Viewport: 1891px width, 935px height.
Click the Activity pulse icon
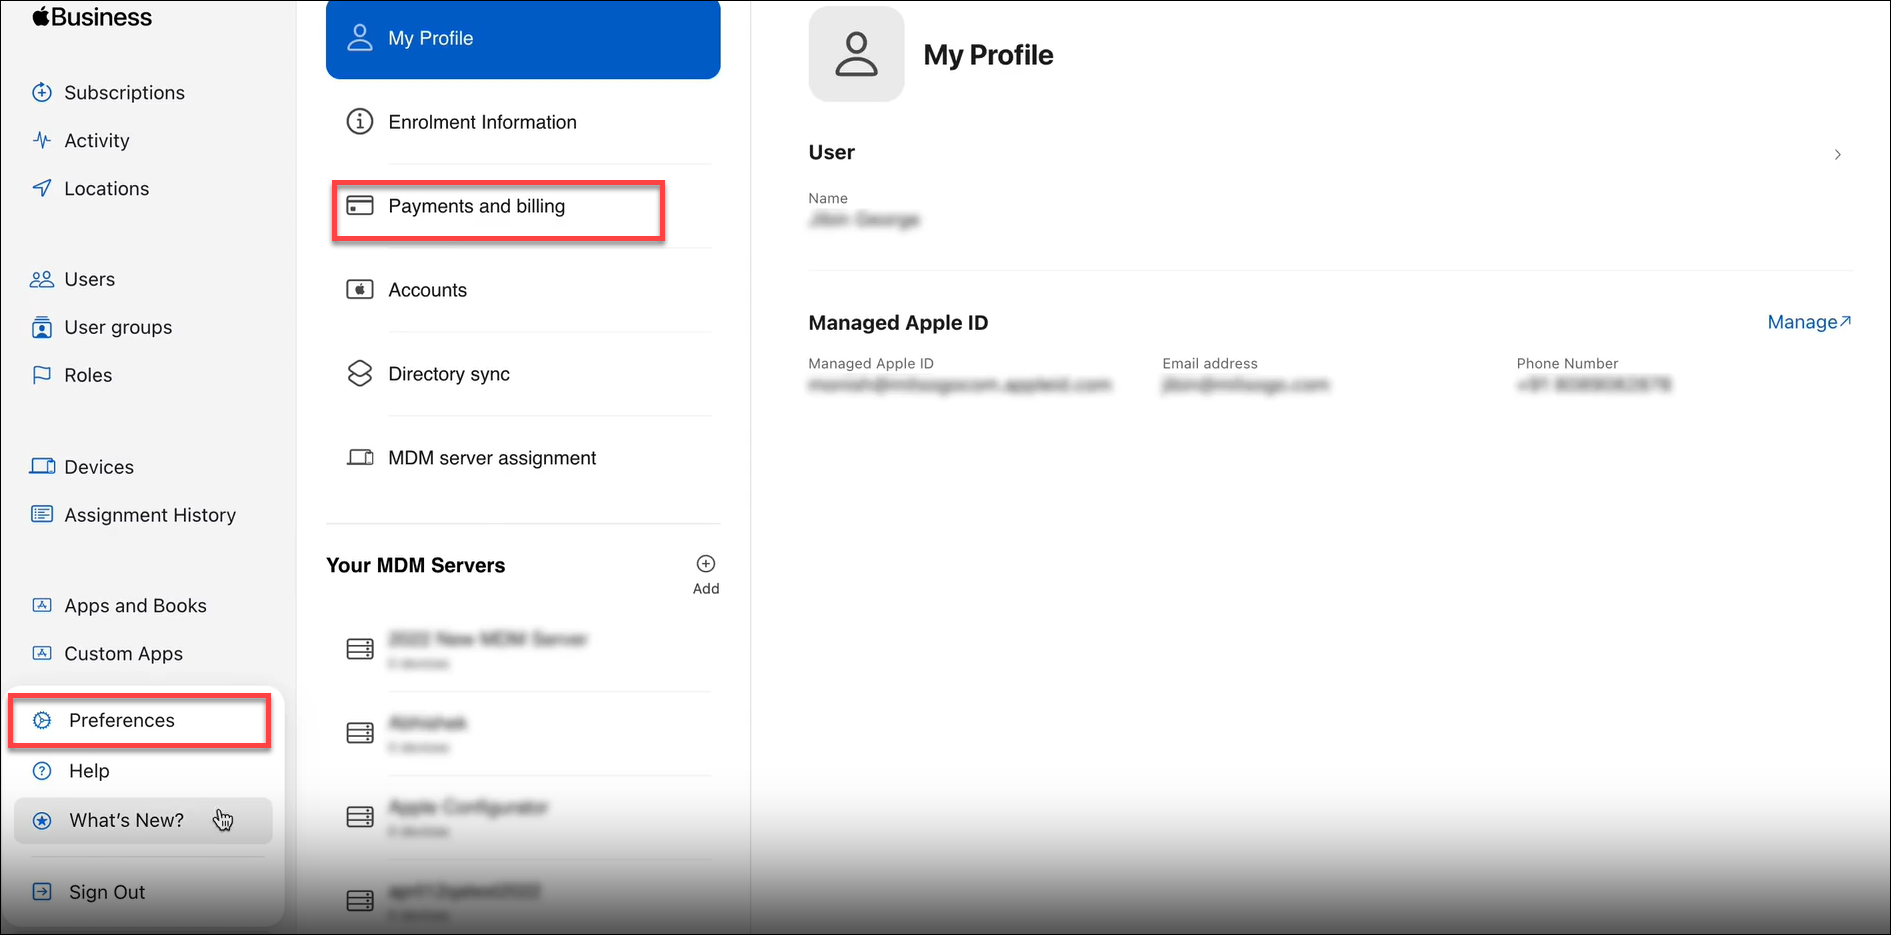tap(42, 140)
